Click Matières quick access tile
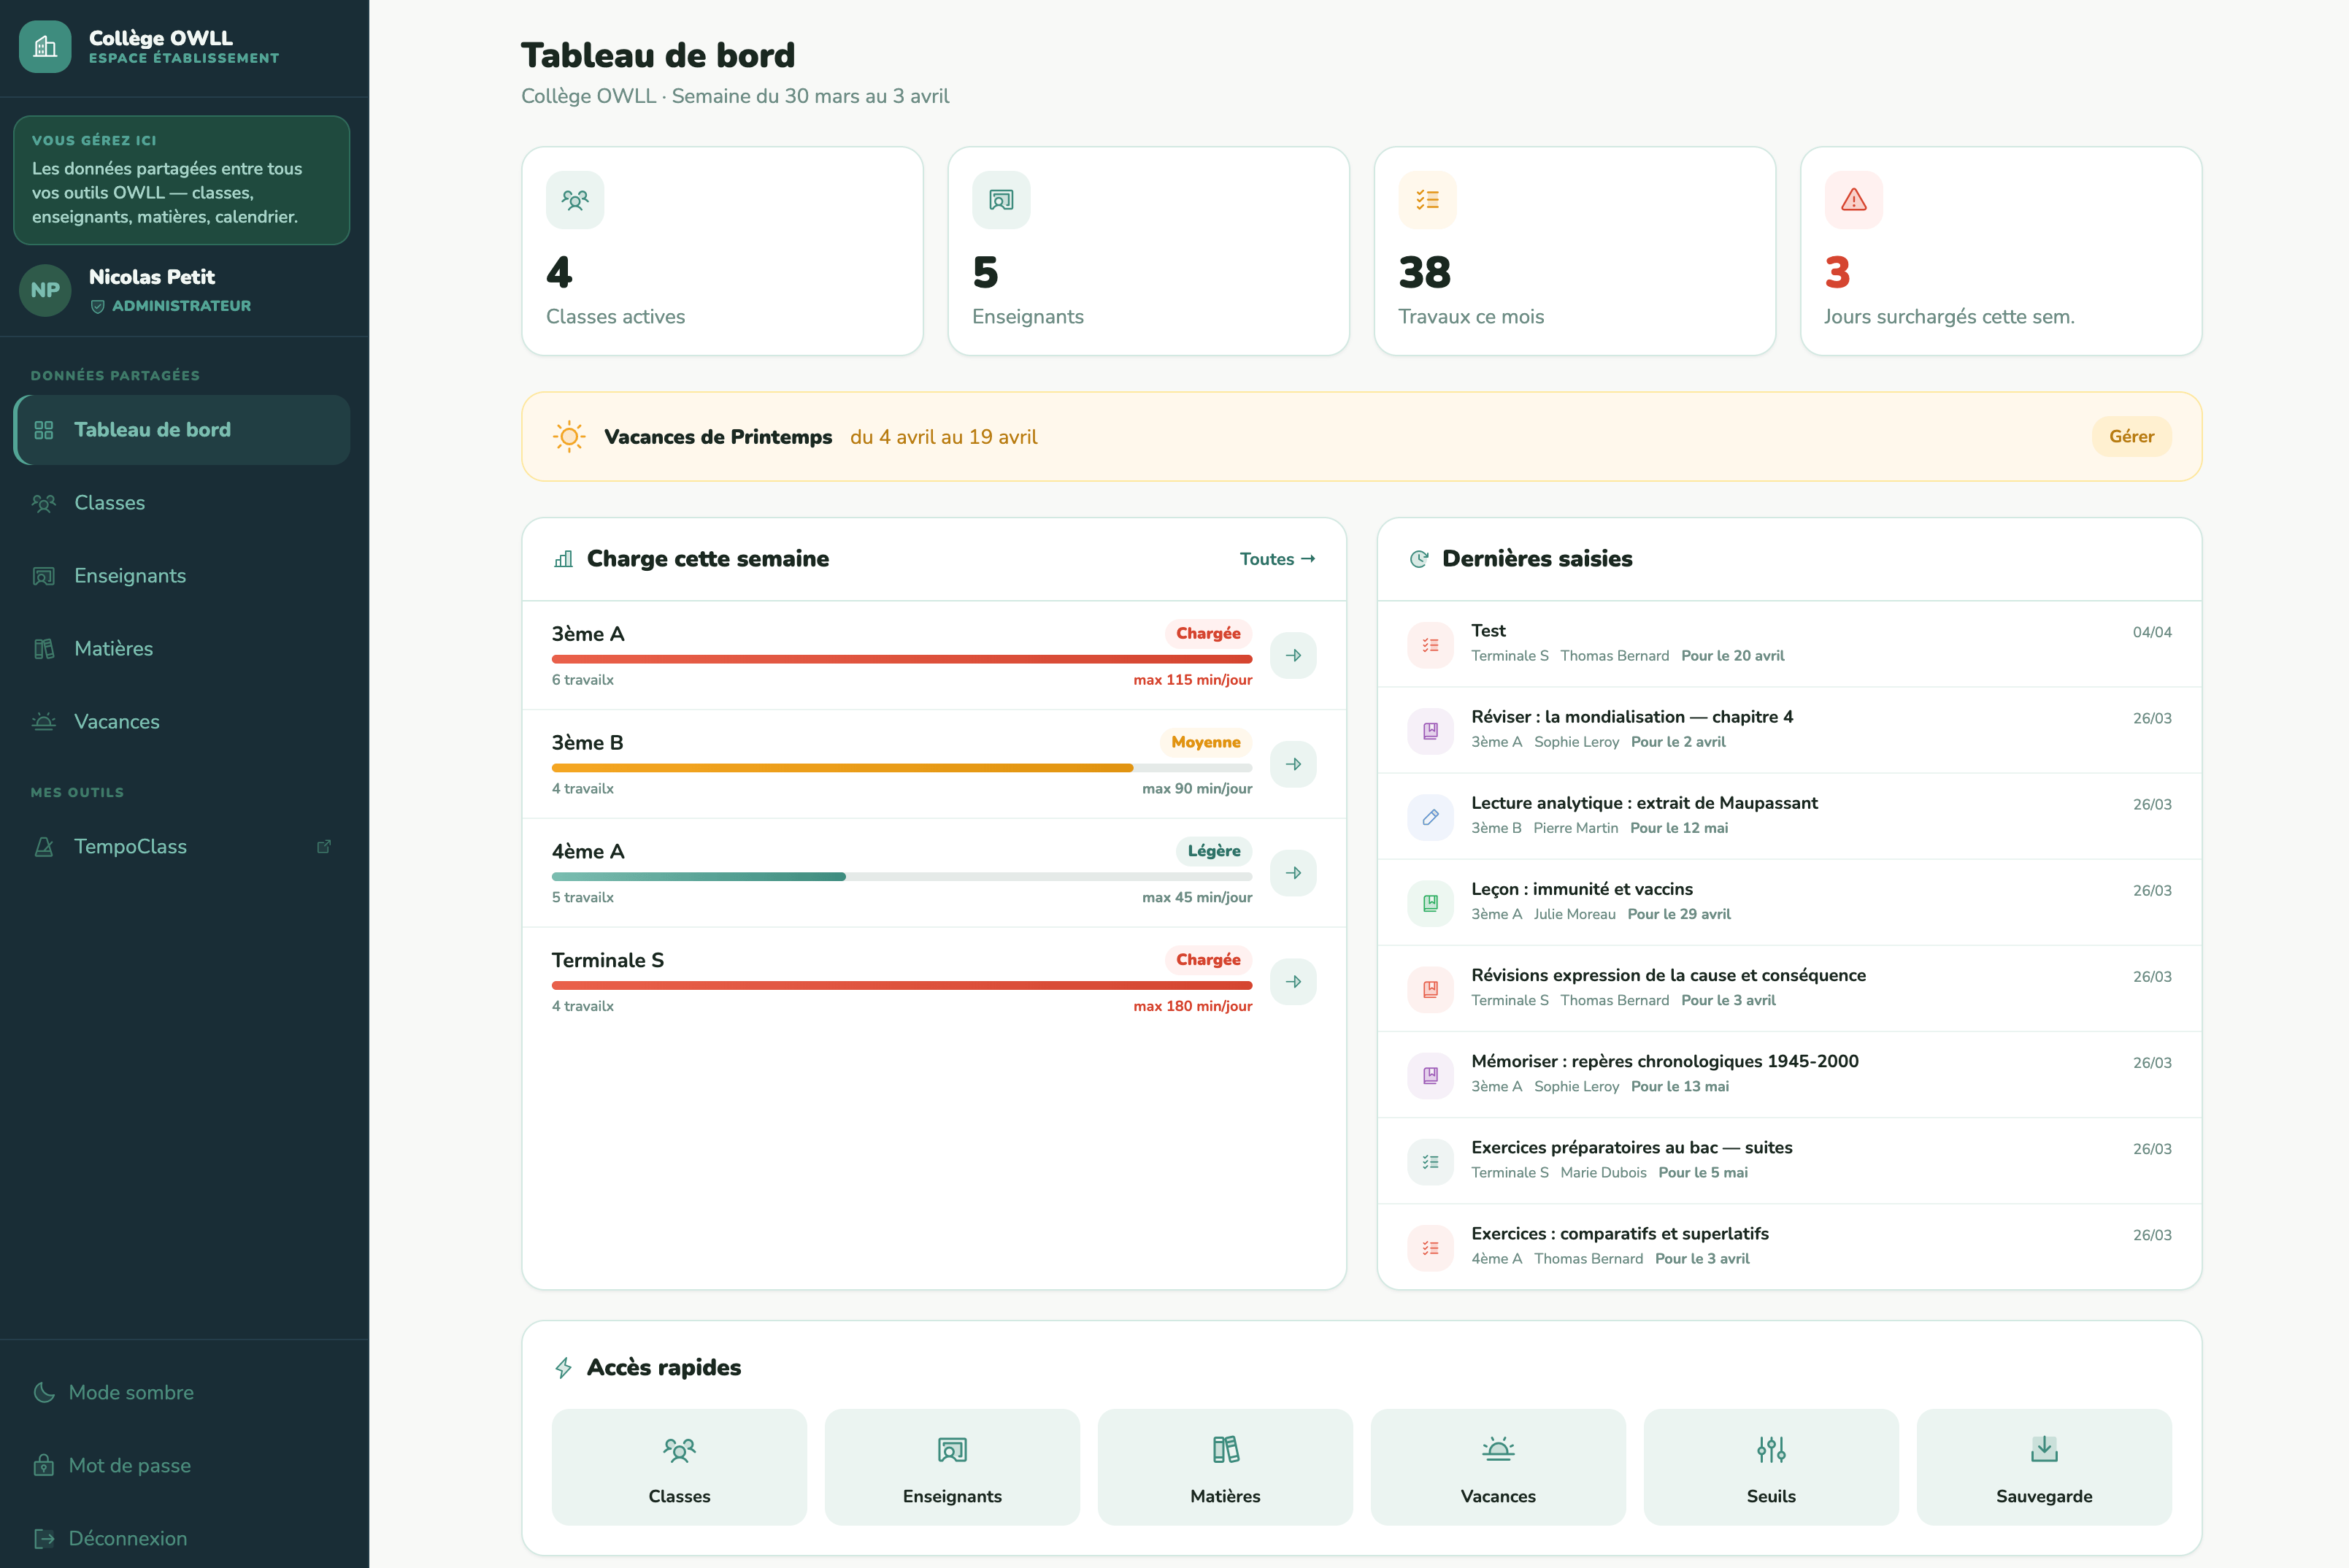This screenshot has width=2349, height=1568. pos(1225,1468)
